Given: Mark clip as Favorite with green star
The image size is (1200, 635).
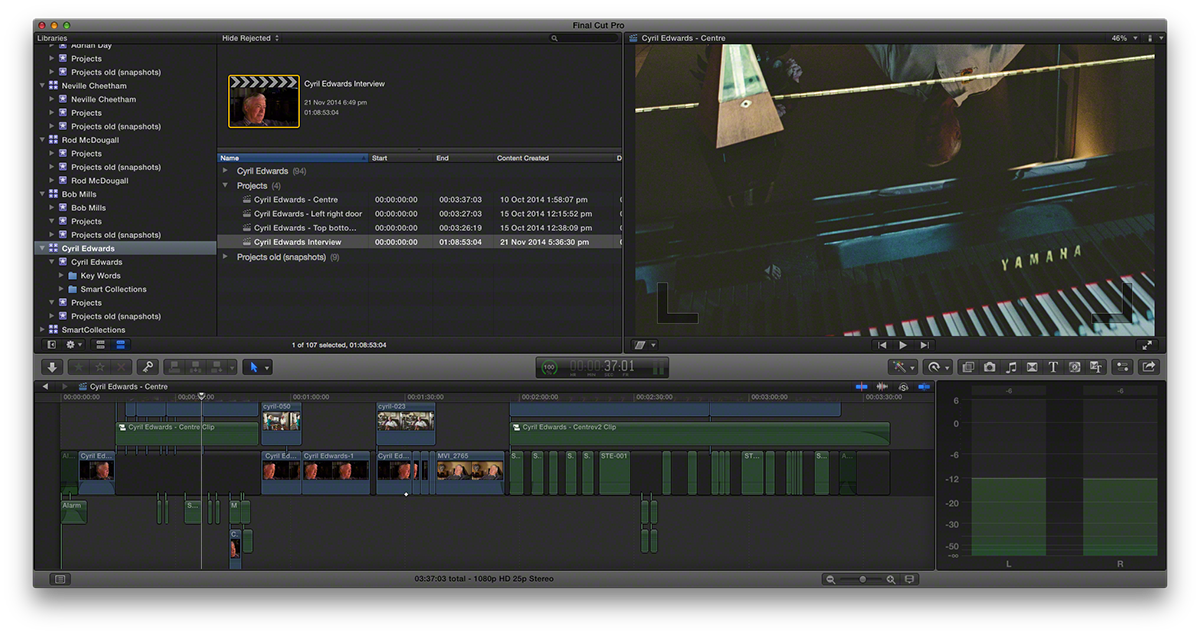Looking at the screenshot, I should [x=79, y=367].
